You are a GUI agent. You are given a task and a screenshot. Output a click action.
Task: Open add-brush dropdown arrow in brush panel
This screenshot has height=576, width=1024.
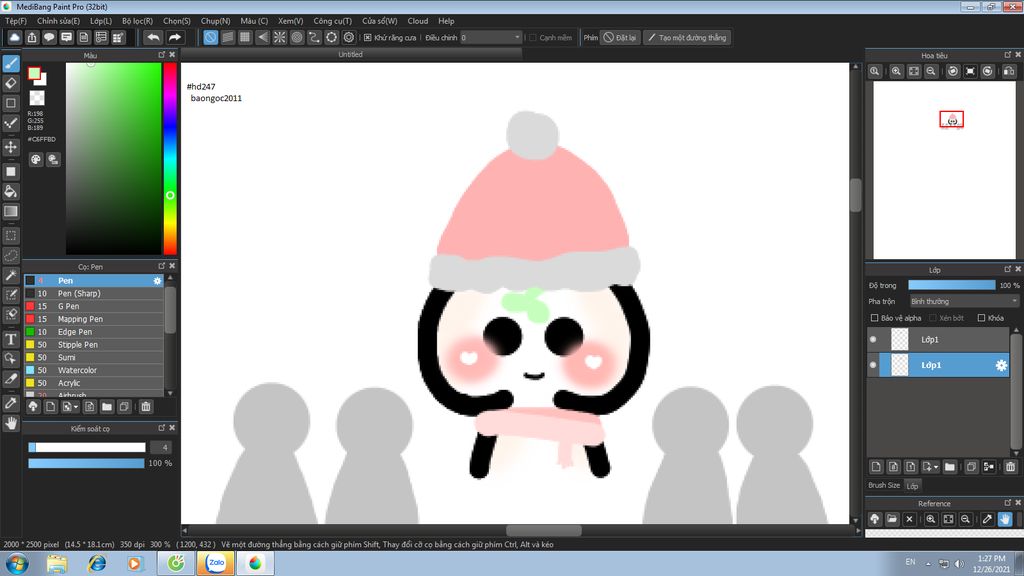coord(76,407)
